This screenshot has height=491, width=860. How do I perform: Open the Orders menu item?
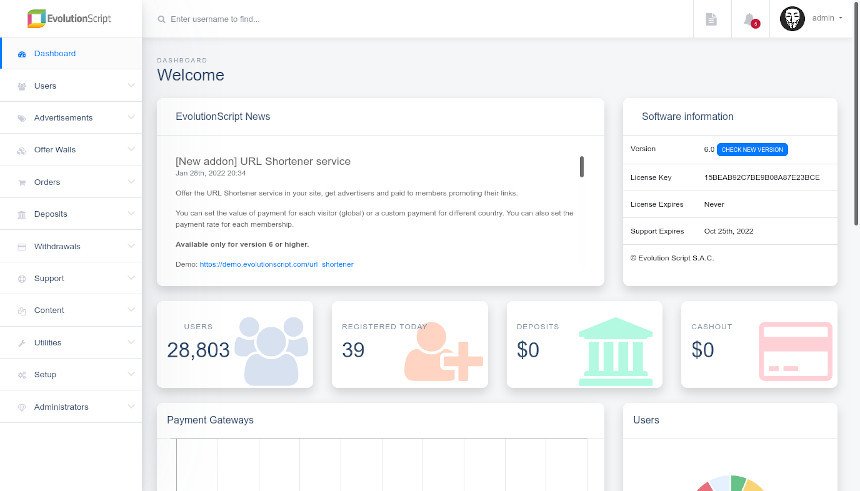coord(71,182)
